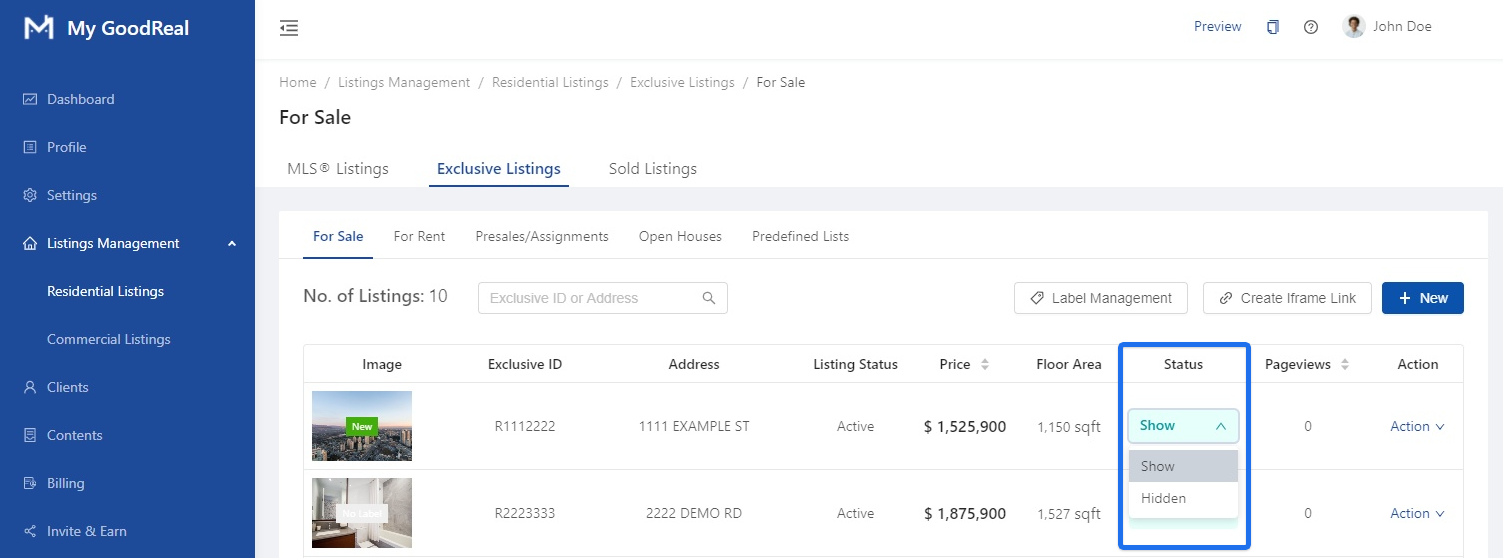This screenshot has width=1503, height=558.
Task: Click the Exclusive ID or Address search field
Action: click(590, 298)
